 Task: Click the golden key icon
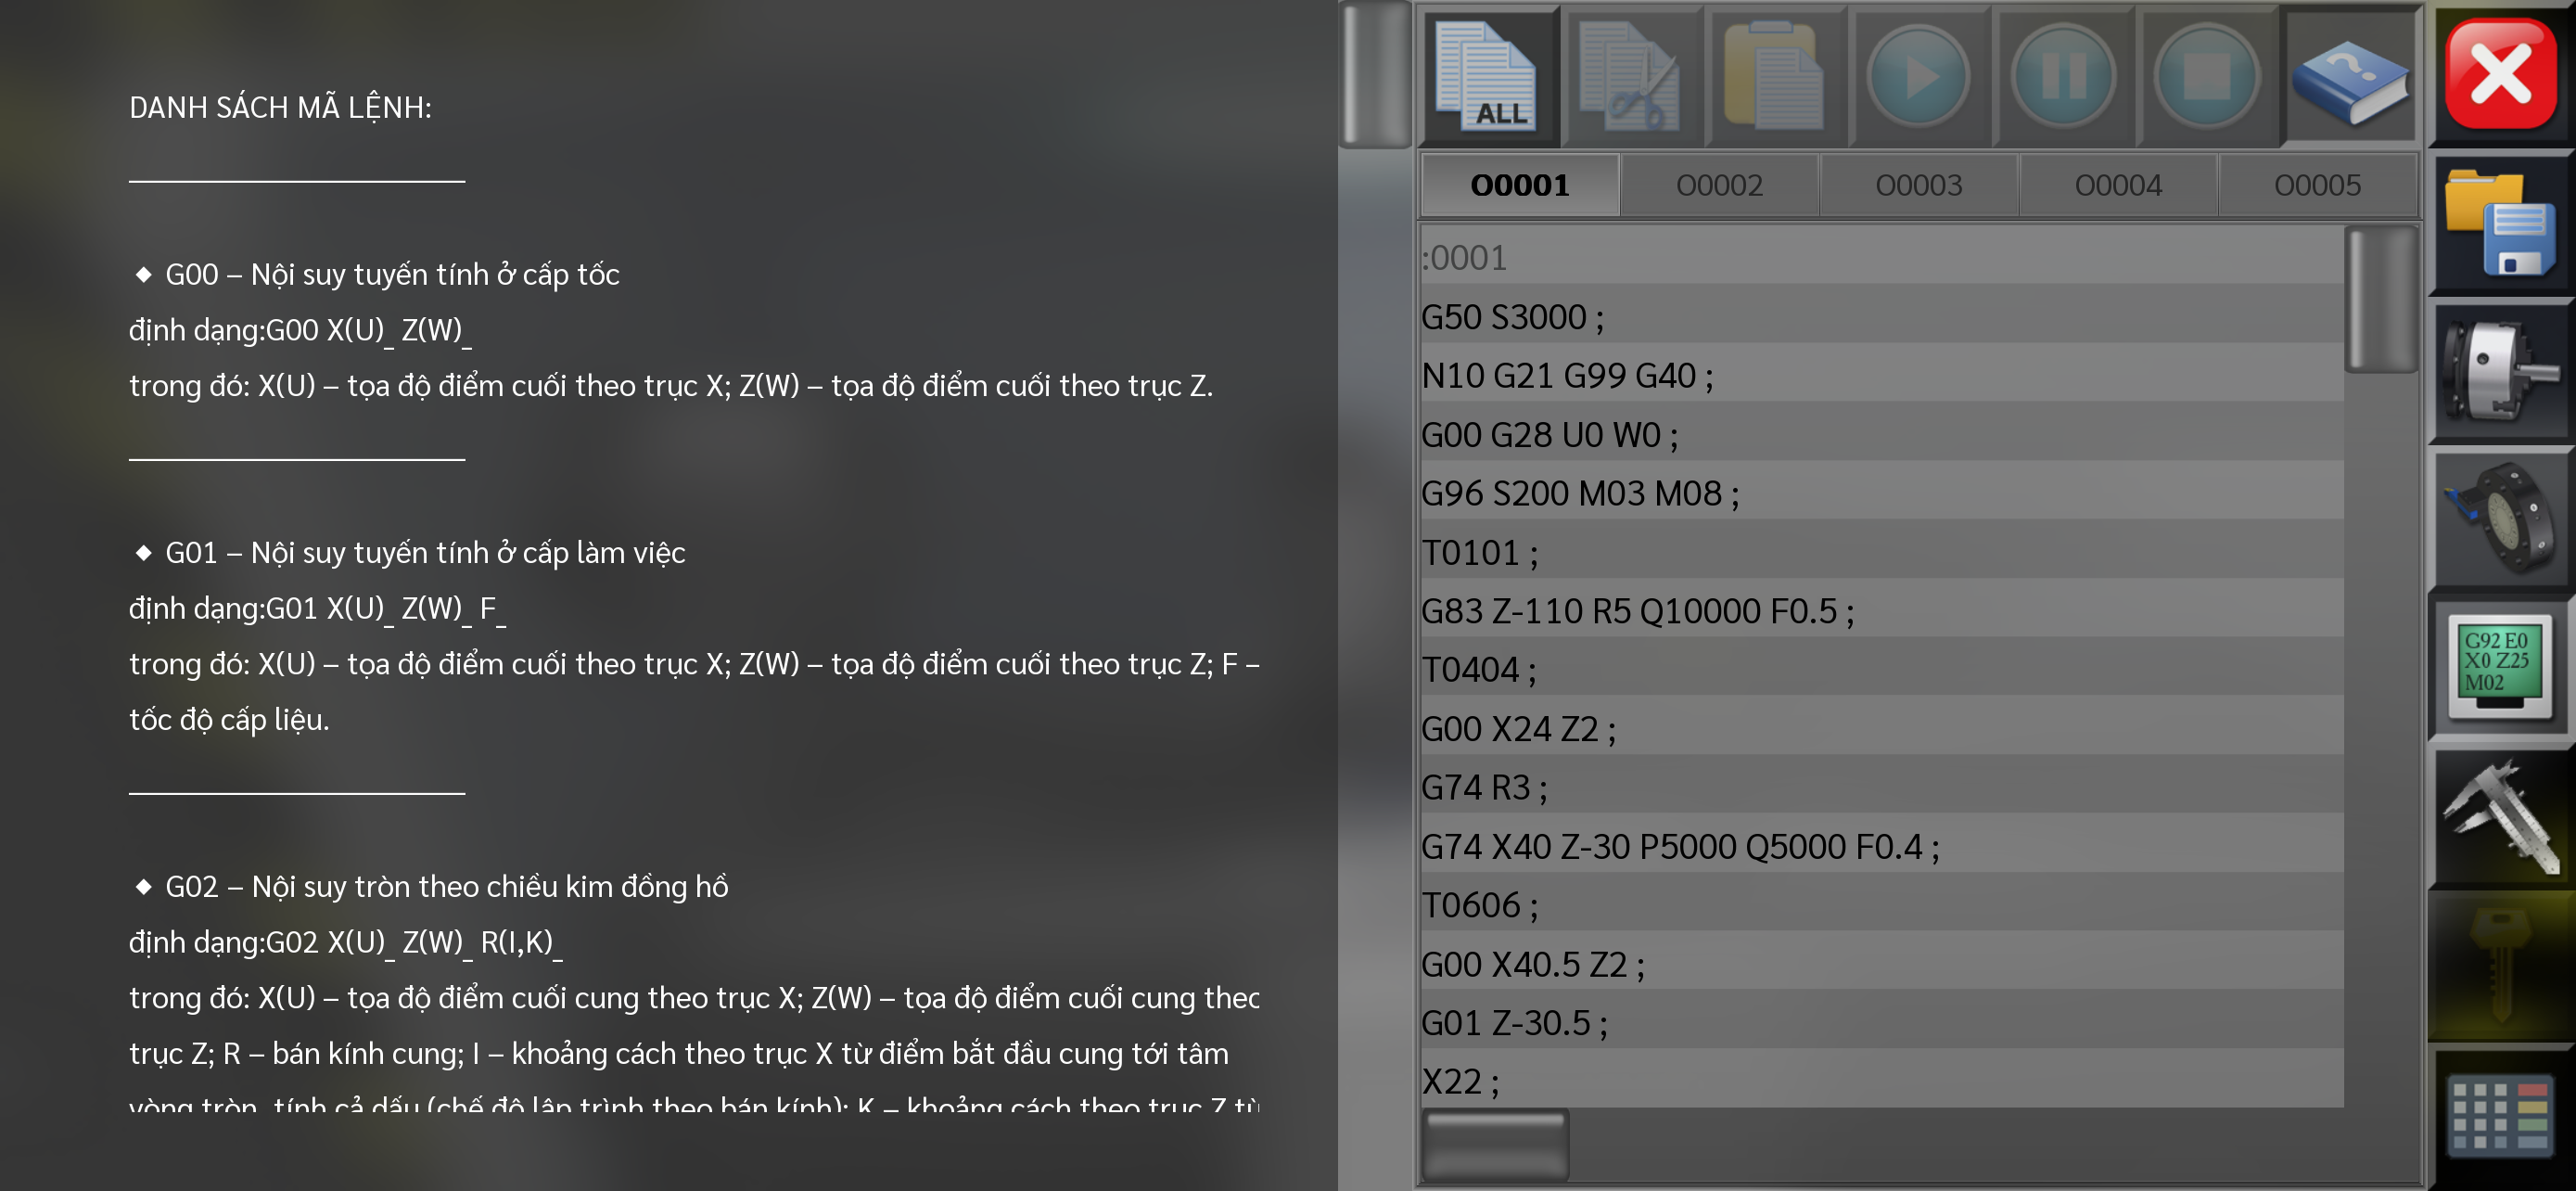tap(2502, 966)
